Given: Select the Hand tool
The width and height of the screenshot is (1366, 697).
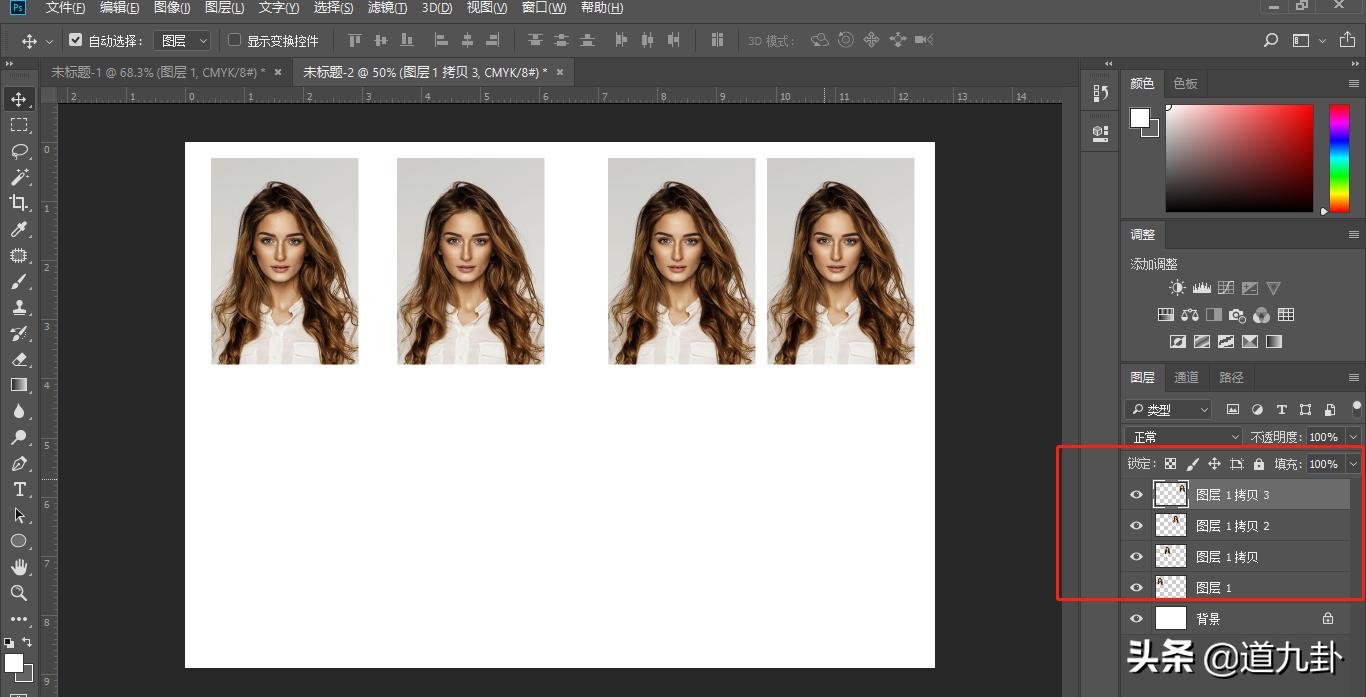Looking at the screenshot, I should pos(19,567).
